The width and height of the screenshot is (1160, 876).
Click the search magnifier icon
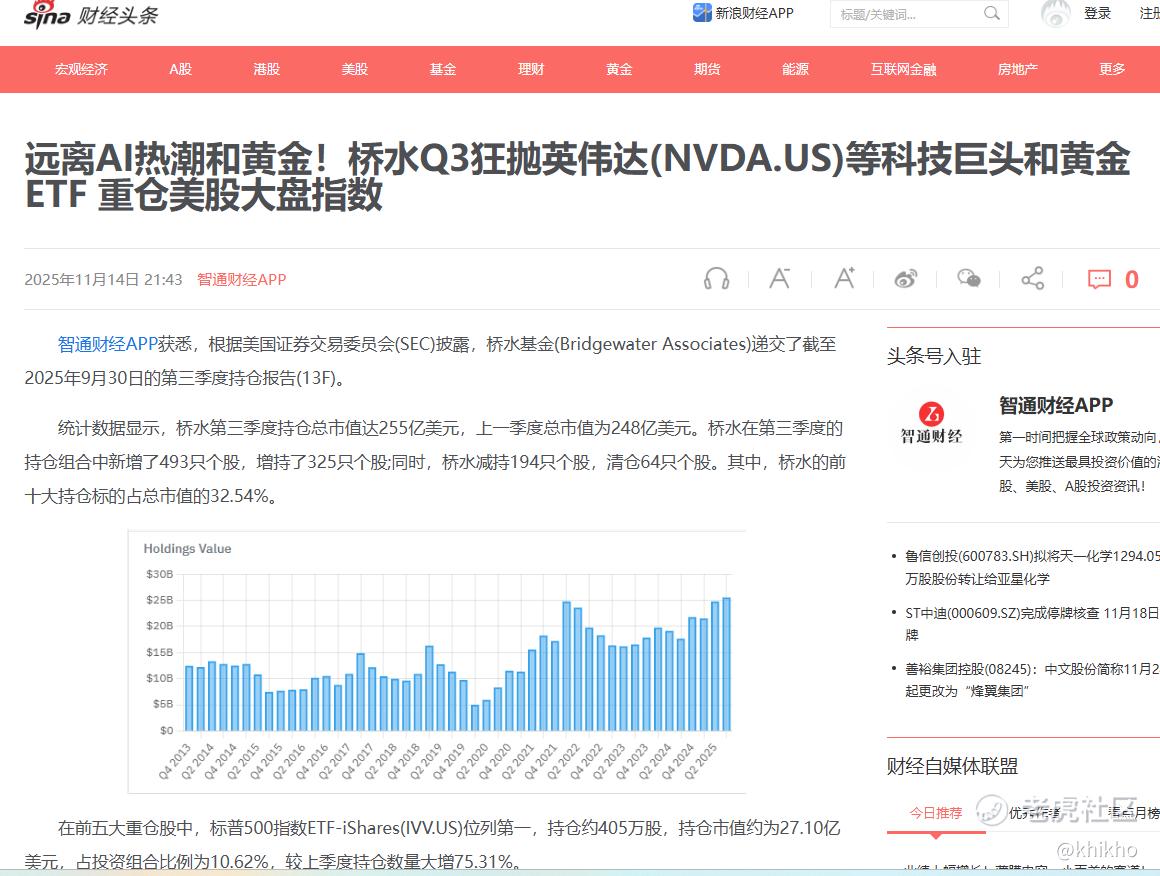991,13
